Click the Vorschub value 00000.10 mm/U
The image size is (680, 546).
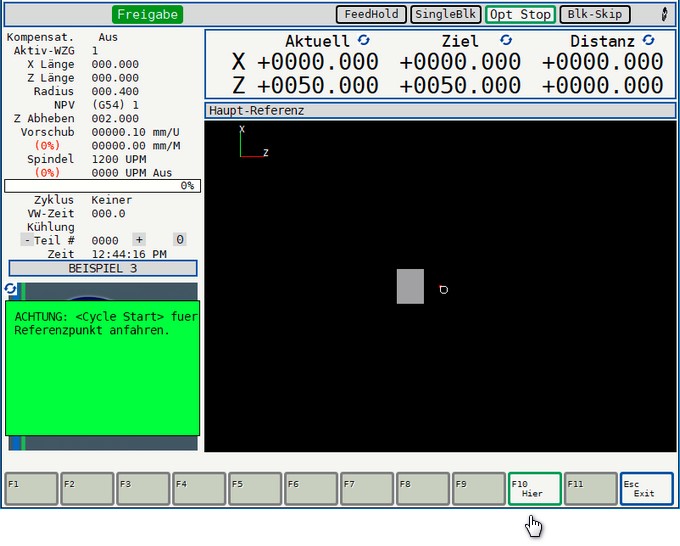coord(135,132)
